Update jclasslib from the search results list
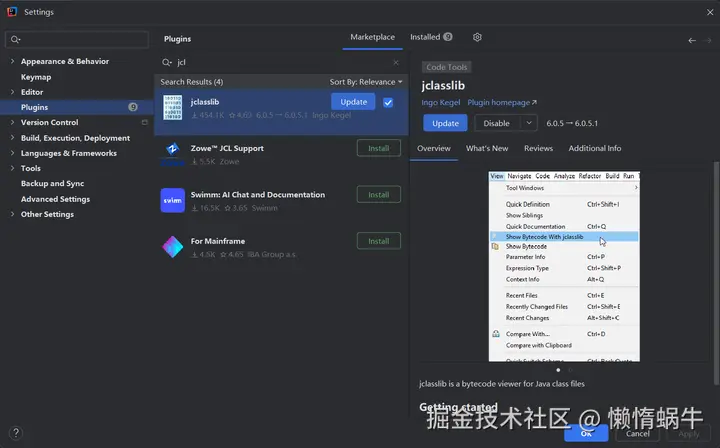 pyautogui.click(x=353, y=102)
